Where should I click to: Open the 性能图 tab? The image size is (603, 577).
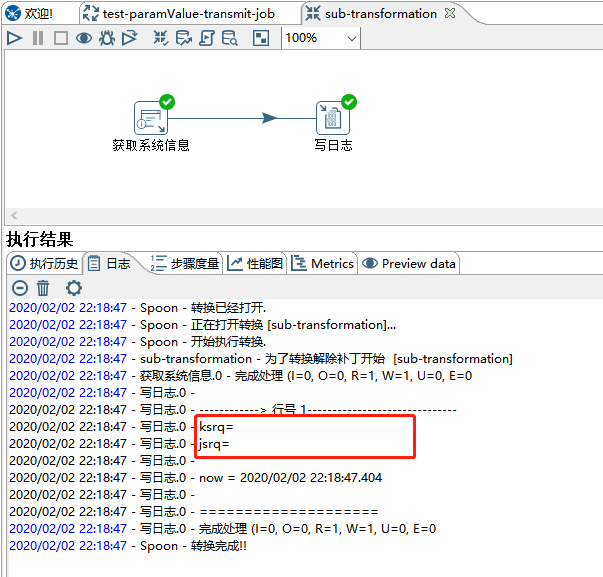click(x=255, y=263)
